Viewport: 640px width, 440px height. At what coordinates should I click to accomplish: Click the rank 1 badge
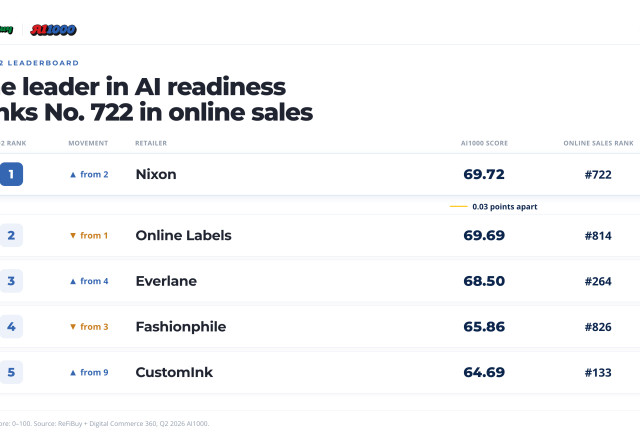point(11,174)
